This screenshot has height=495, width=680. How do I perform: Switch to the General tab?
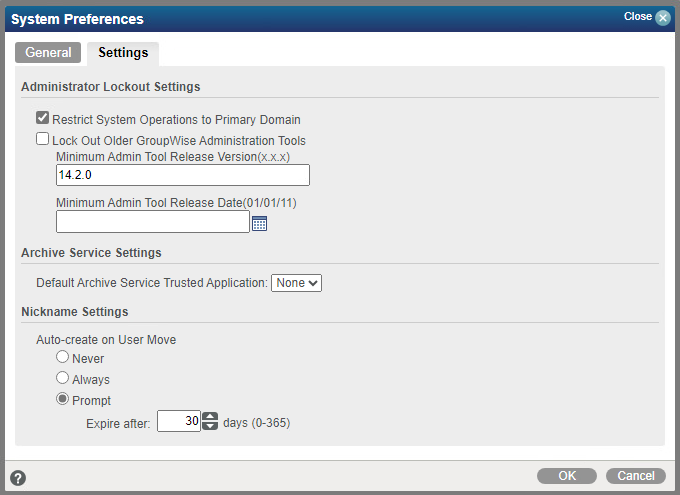coord(48,53)
